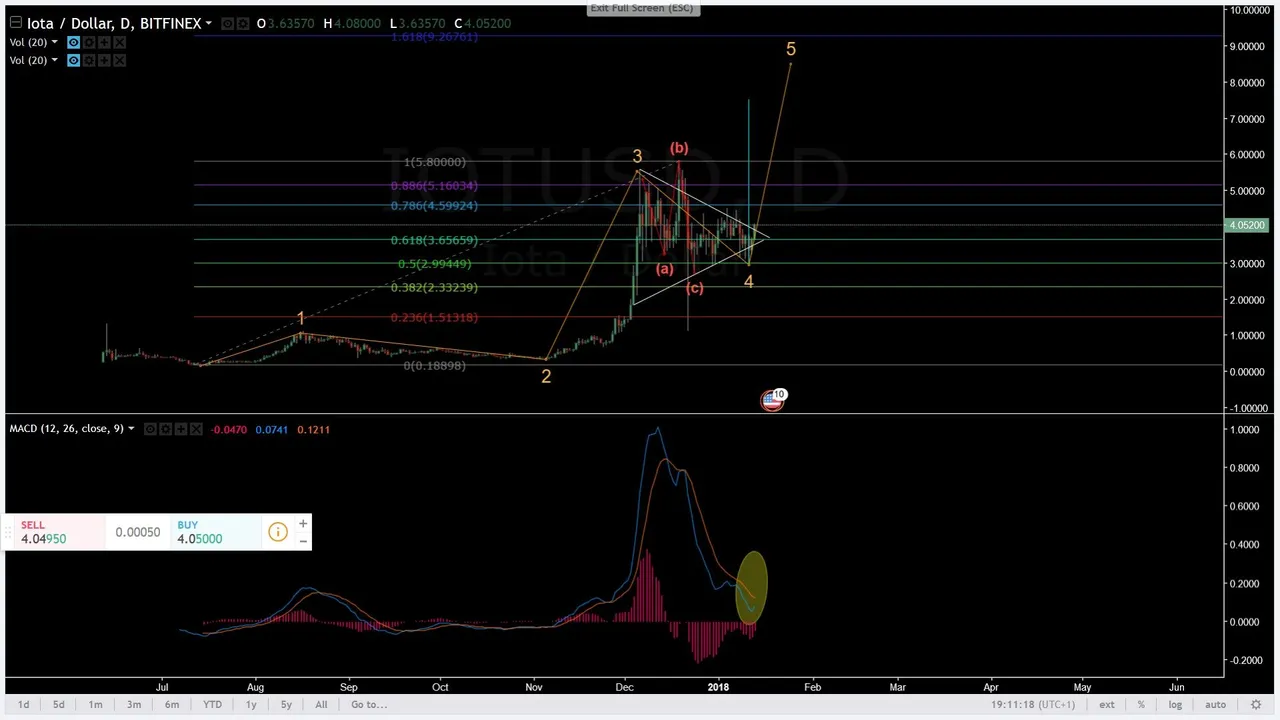Screen dimensions: 1280x720
Task: Open settings gear of first Vol (20)
Action: coord(89,42)
